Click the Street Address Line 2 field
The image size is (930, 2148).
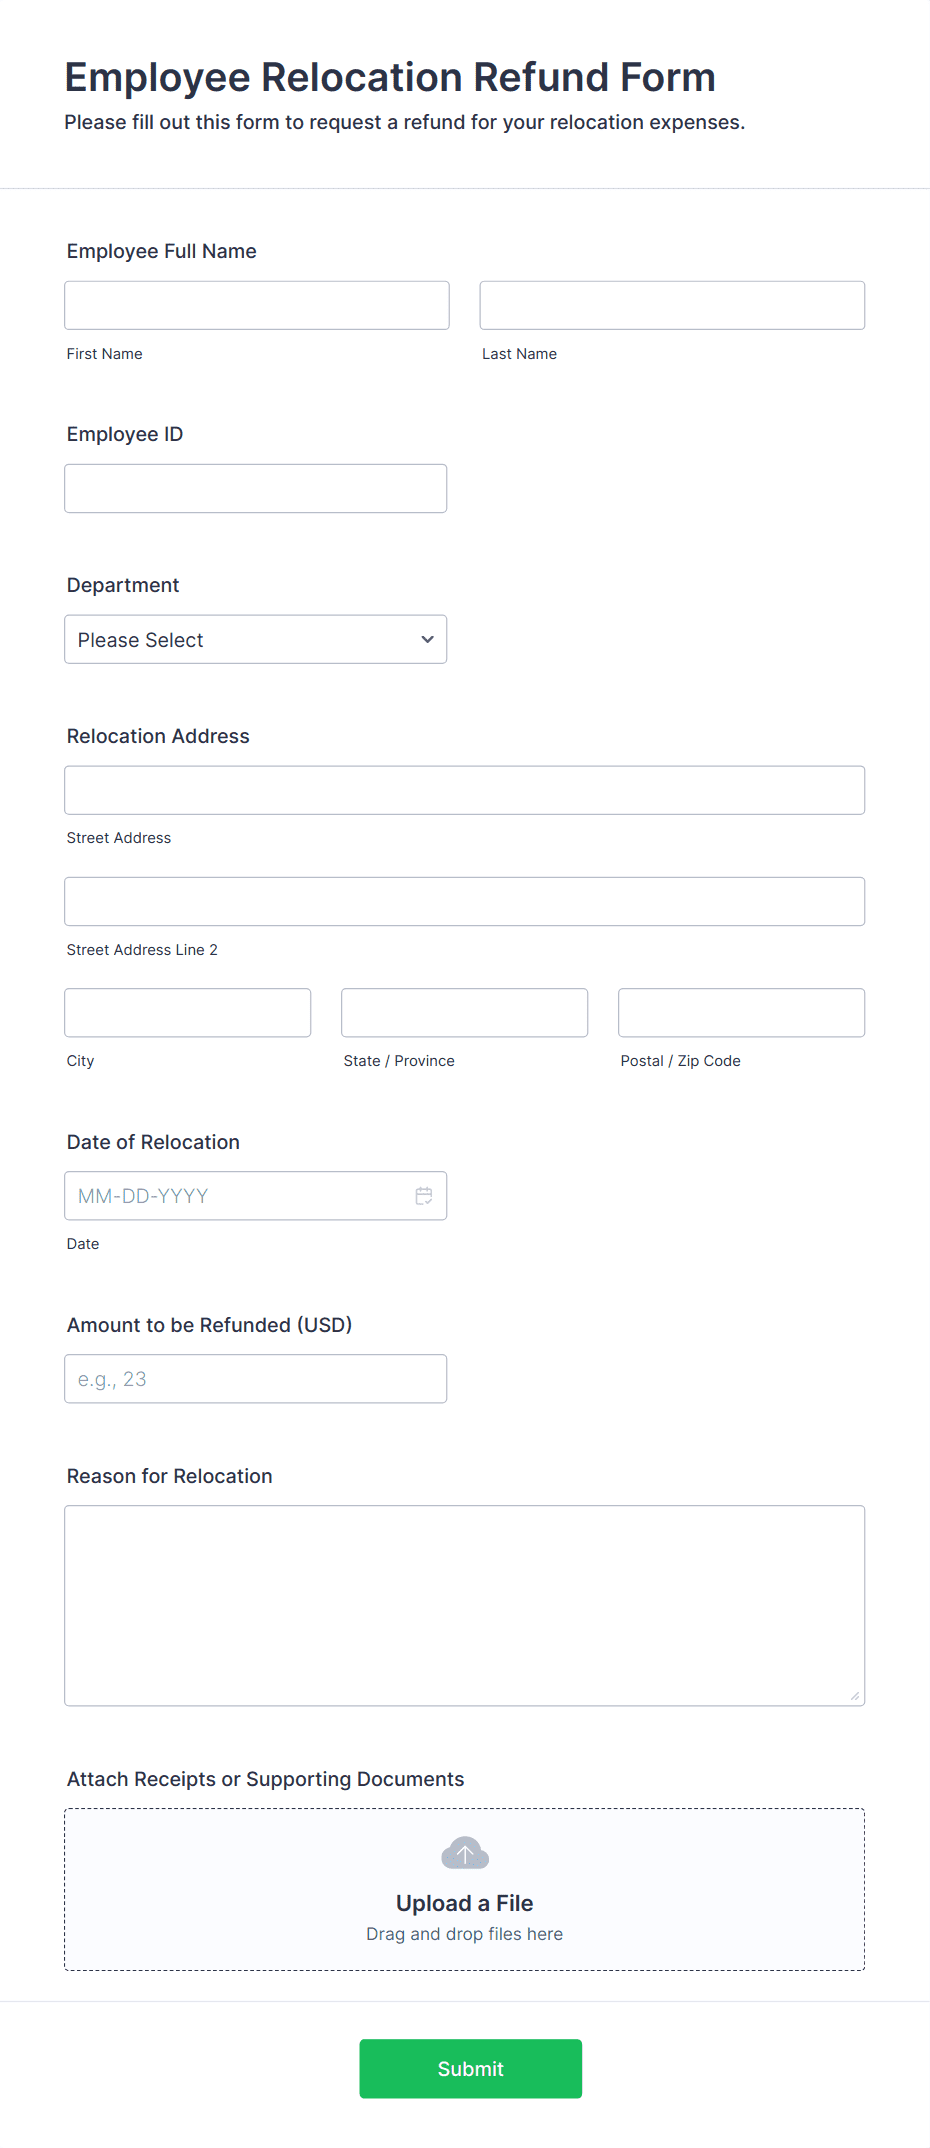pos(464,902)
